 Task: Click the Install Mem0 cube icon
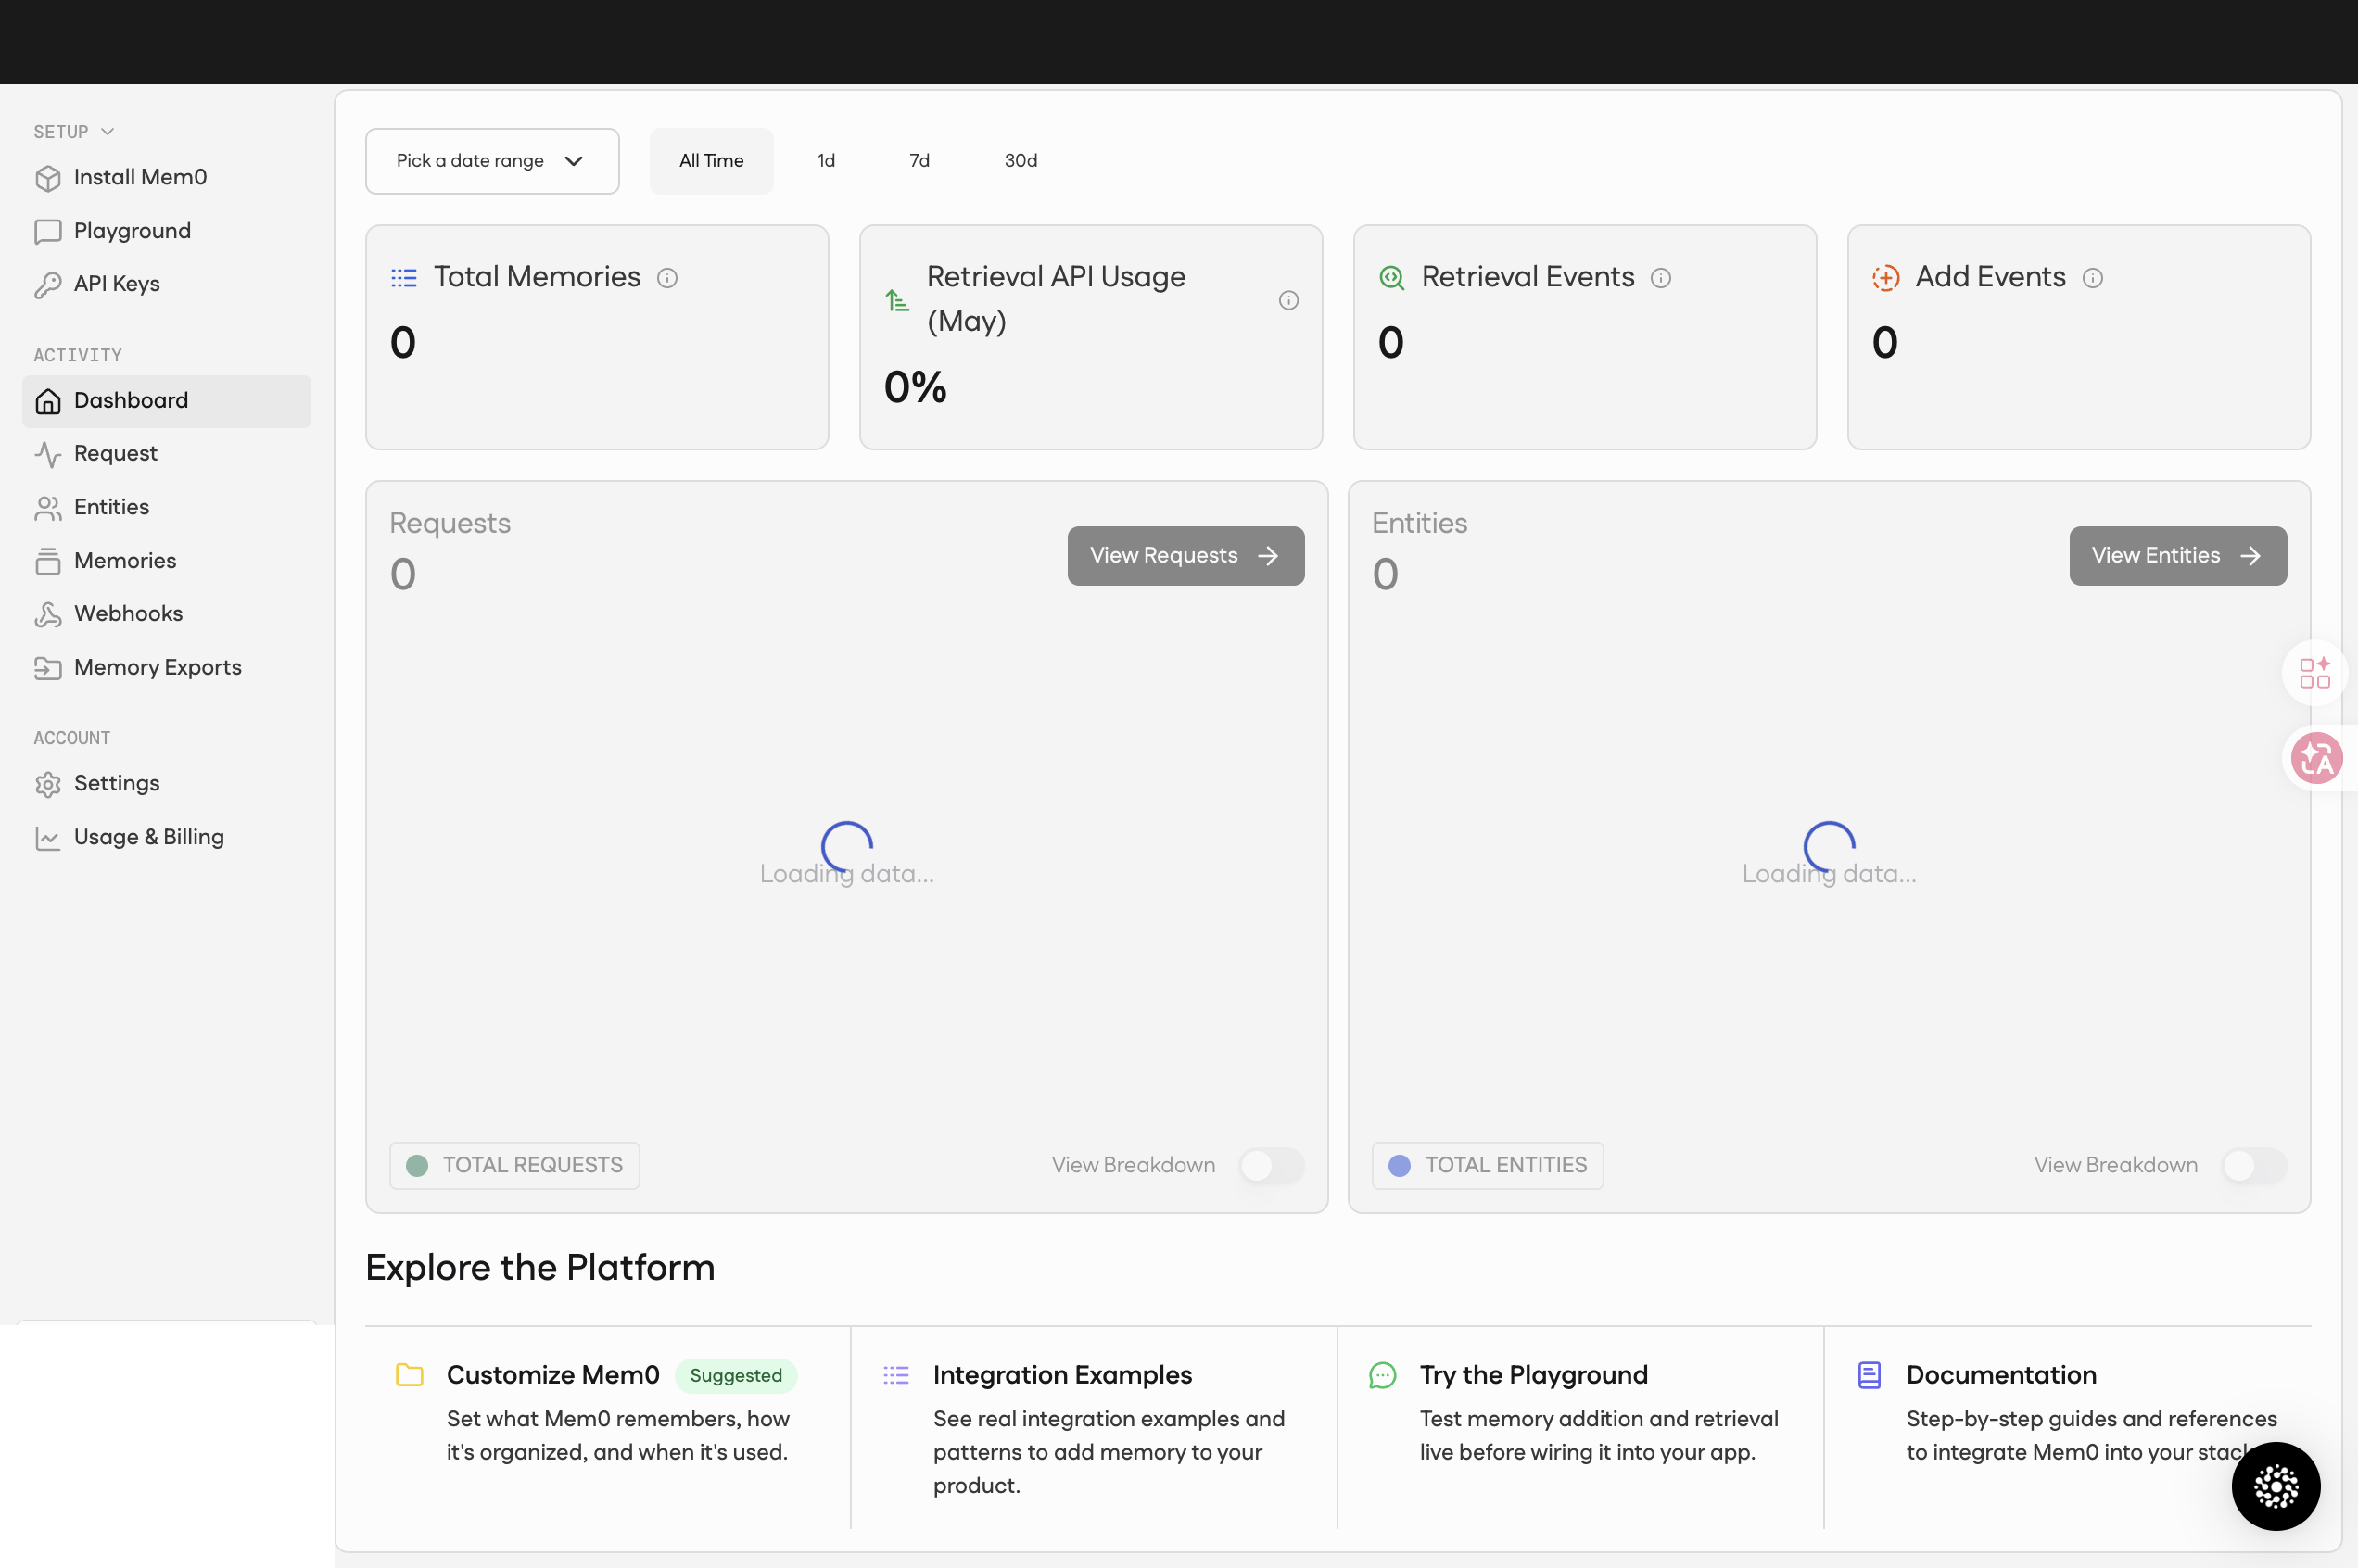[x=48, y=178]
